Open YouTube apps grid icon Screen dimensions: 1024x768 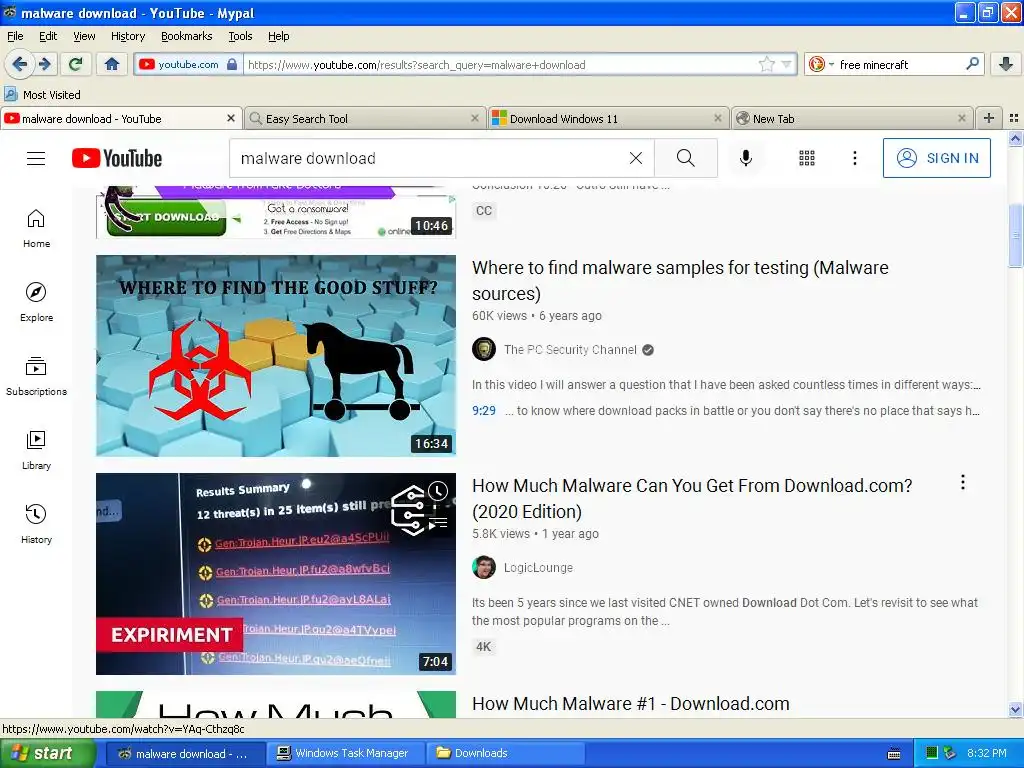[x=807, y=158]
